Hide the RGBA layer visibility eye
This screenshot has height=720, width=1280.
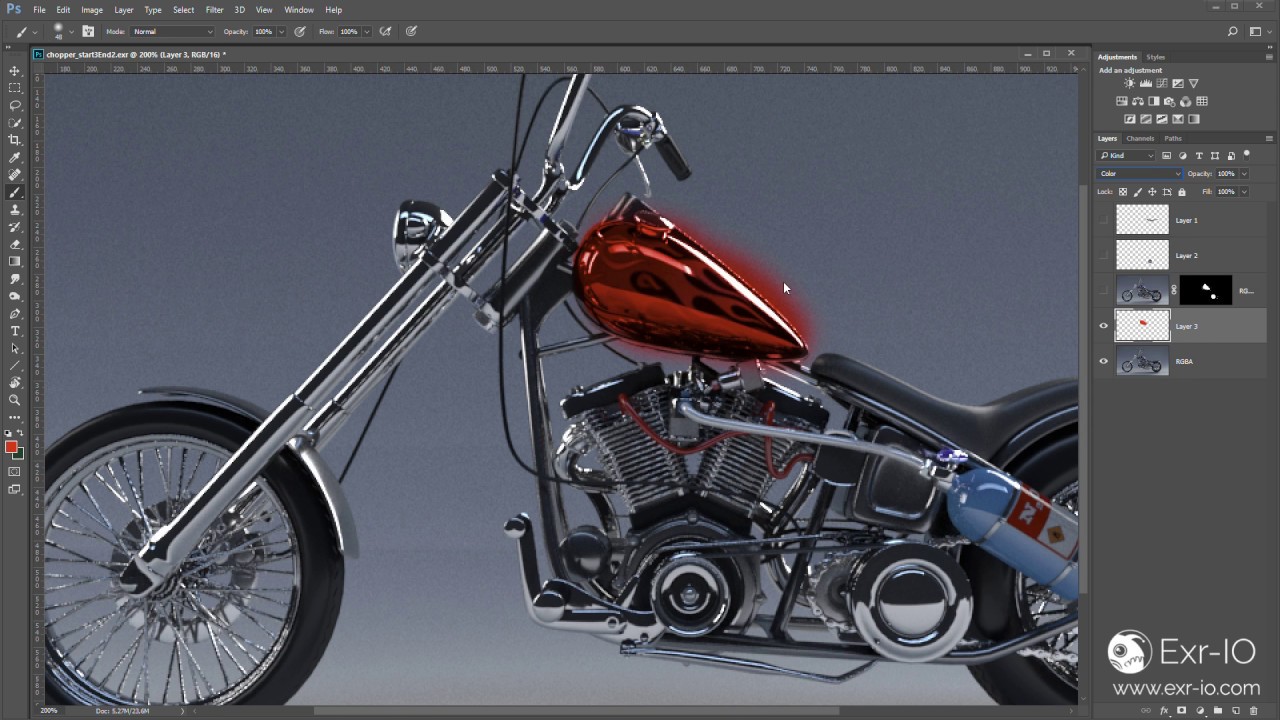pyautogui.click(x=1104, y=361)
